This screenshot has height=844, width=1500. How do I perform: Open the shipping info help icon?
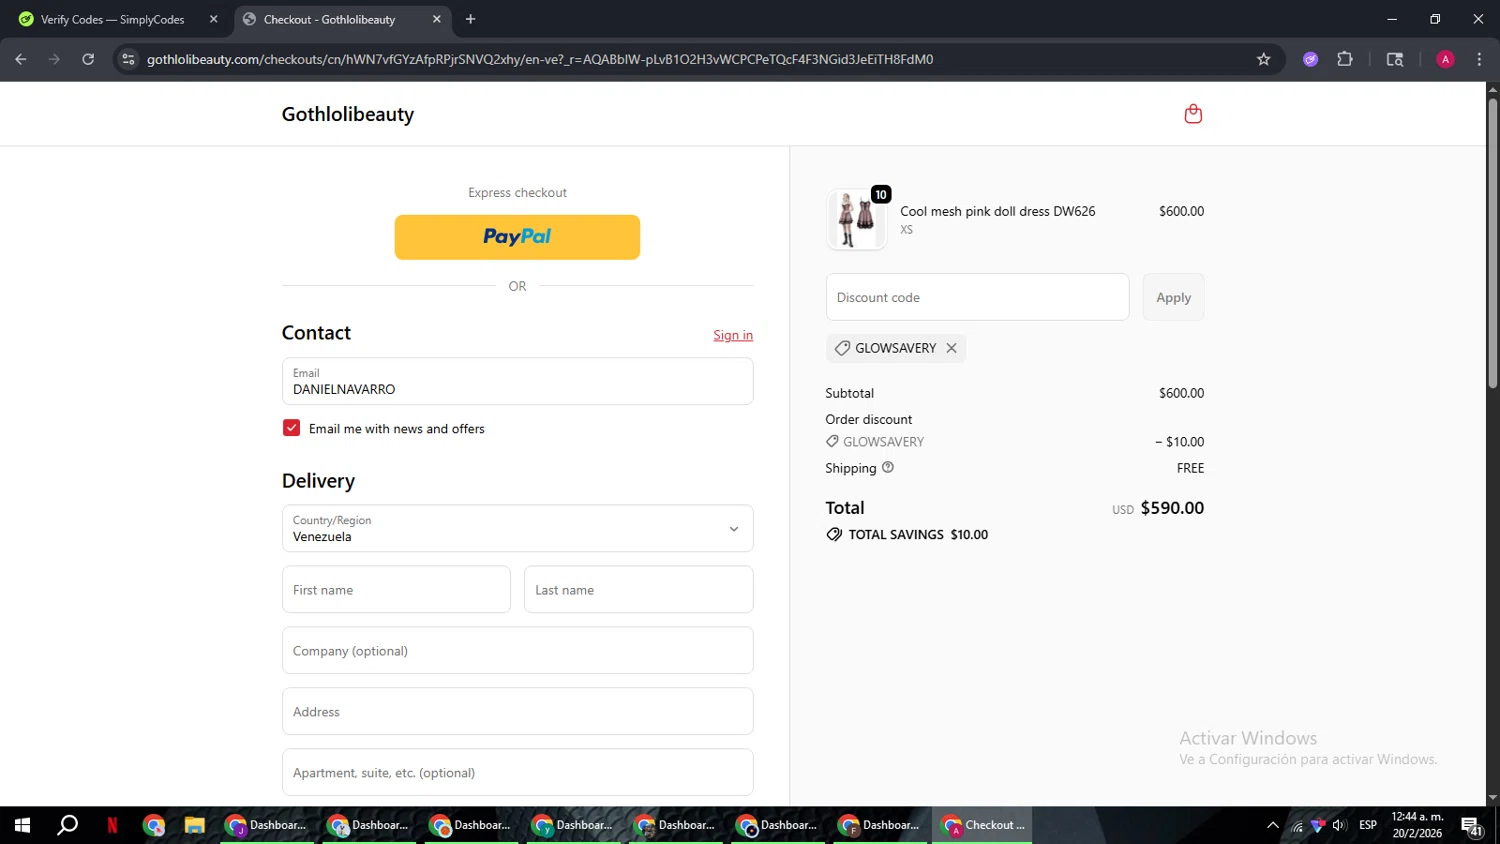click(888, 467)
